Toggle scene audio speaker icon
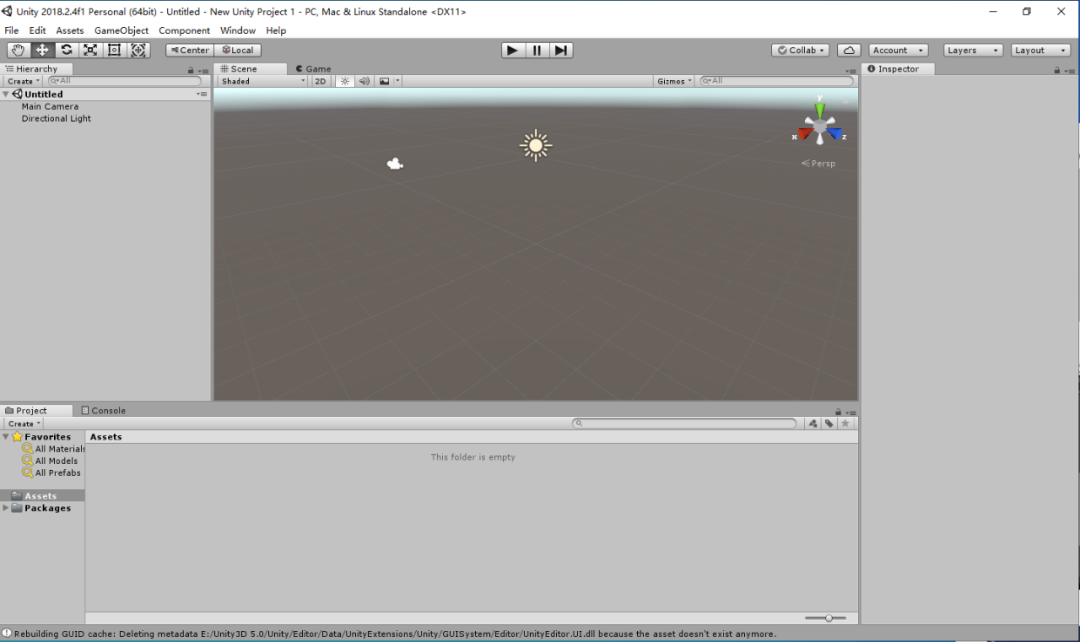Screen dimensions: 1080x642 tap(364, 81)
